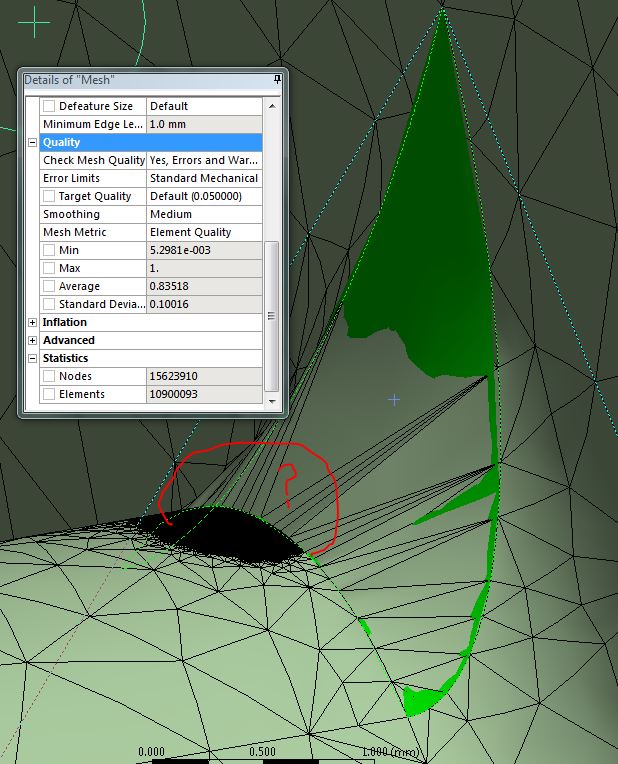Click the Minimum Edge Length row label

coord(93,124)
